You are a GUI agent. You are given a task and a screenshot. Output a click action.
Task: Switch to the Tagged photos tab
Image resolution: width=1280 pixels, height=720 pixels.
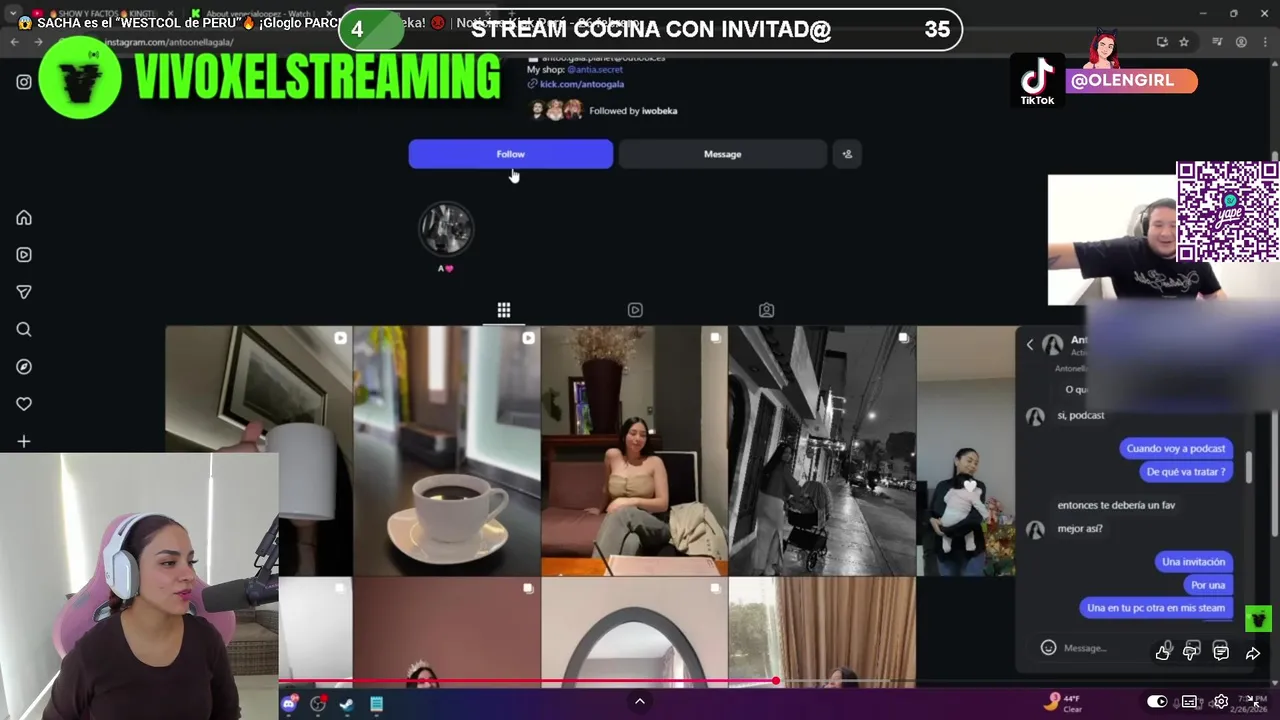coord(766,310)
